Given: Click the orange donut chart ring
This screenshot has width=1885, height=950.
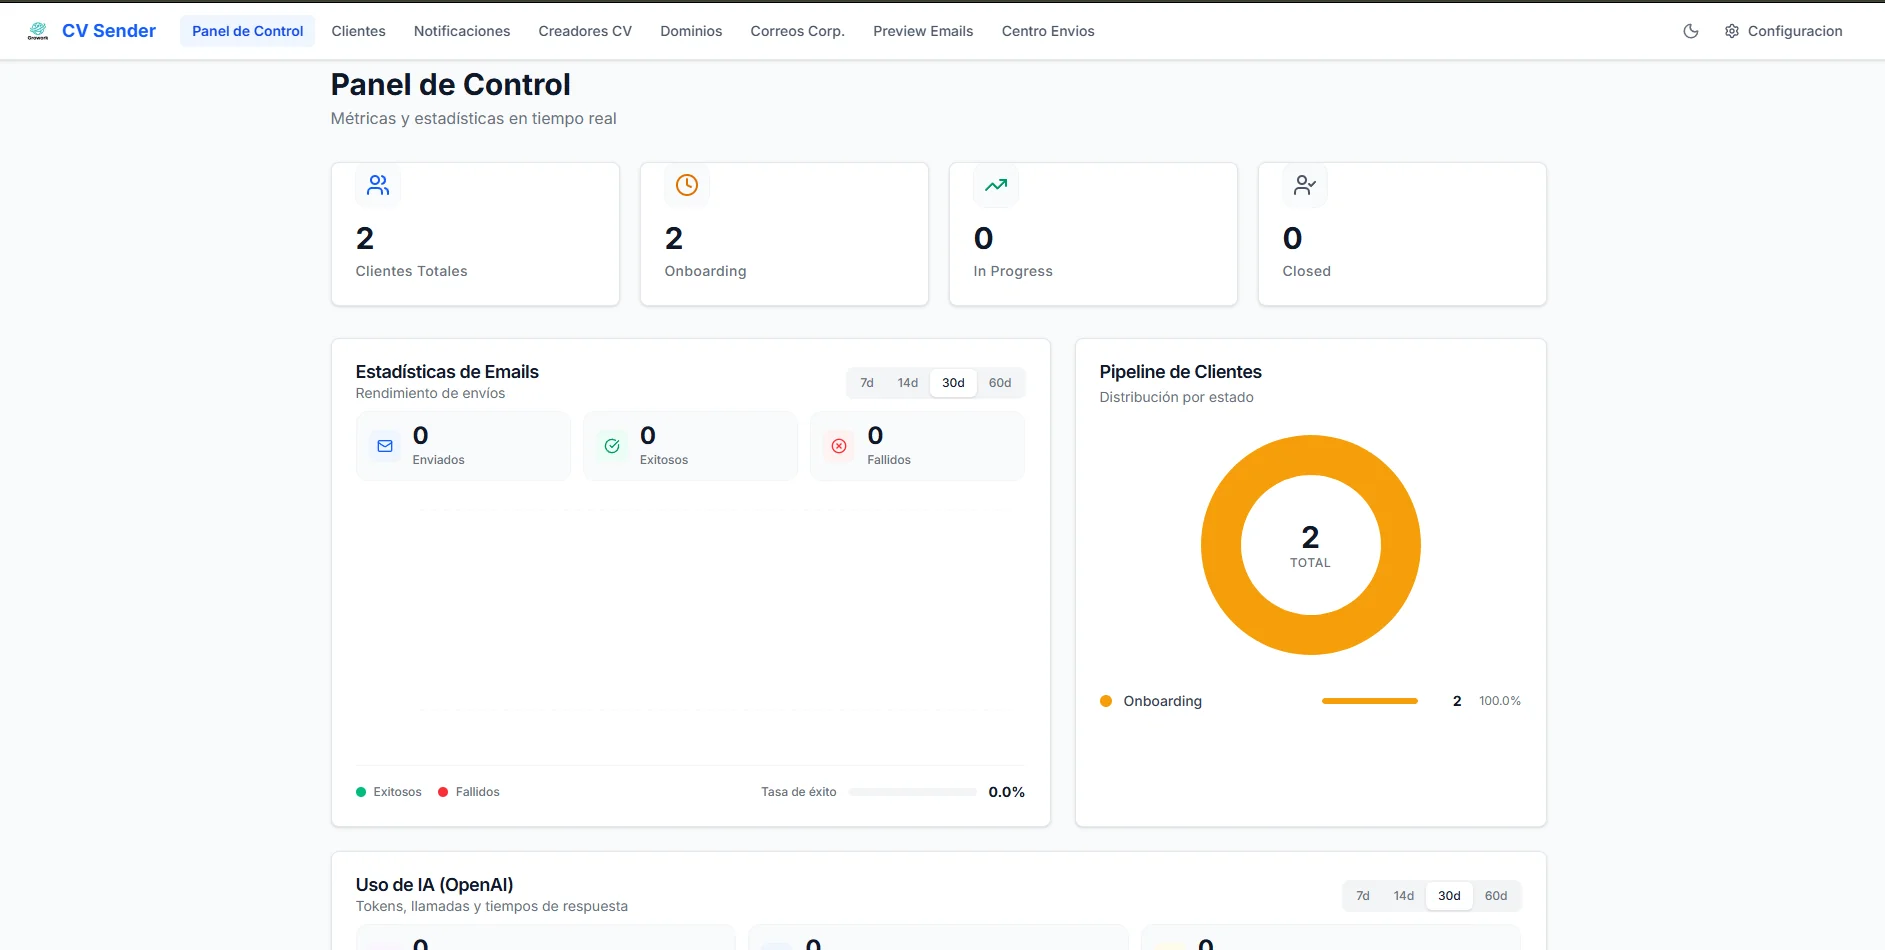Looking at the screenshot, I should click(x=1221, y=545).
